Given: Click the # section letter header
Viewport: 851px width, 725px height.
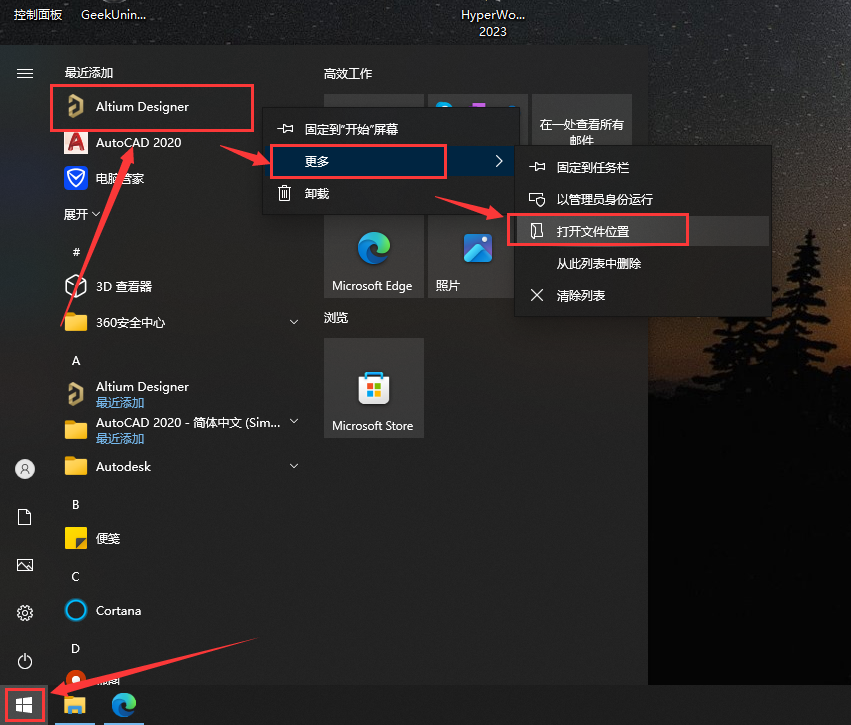Looking at the screenshot, I should [76, 252].
